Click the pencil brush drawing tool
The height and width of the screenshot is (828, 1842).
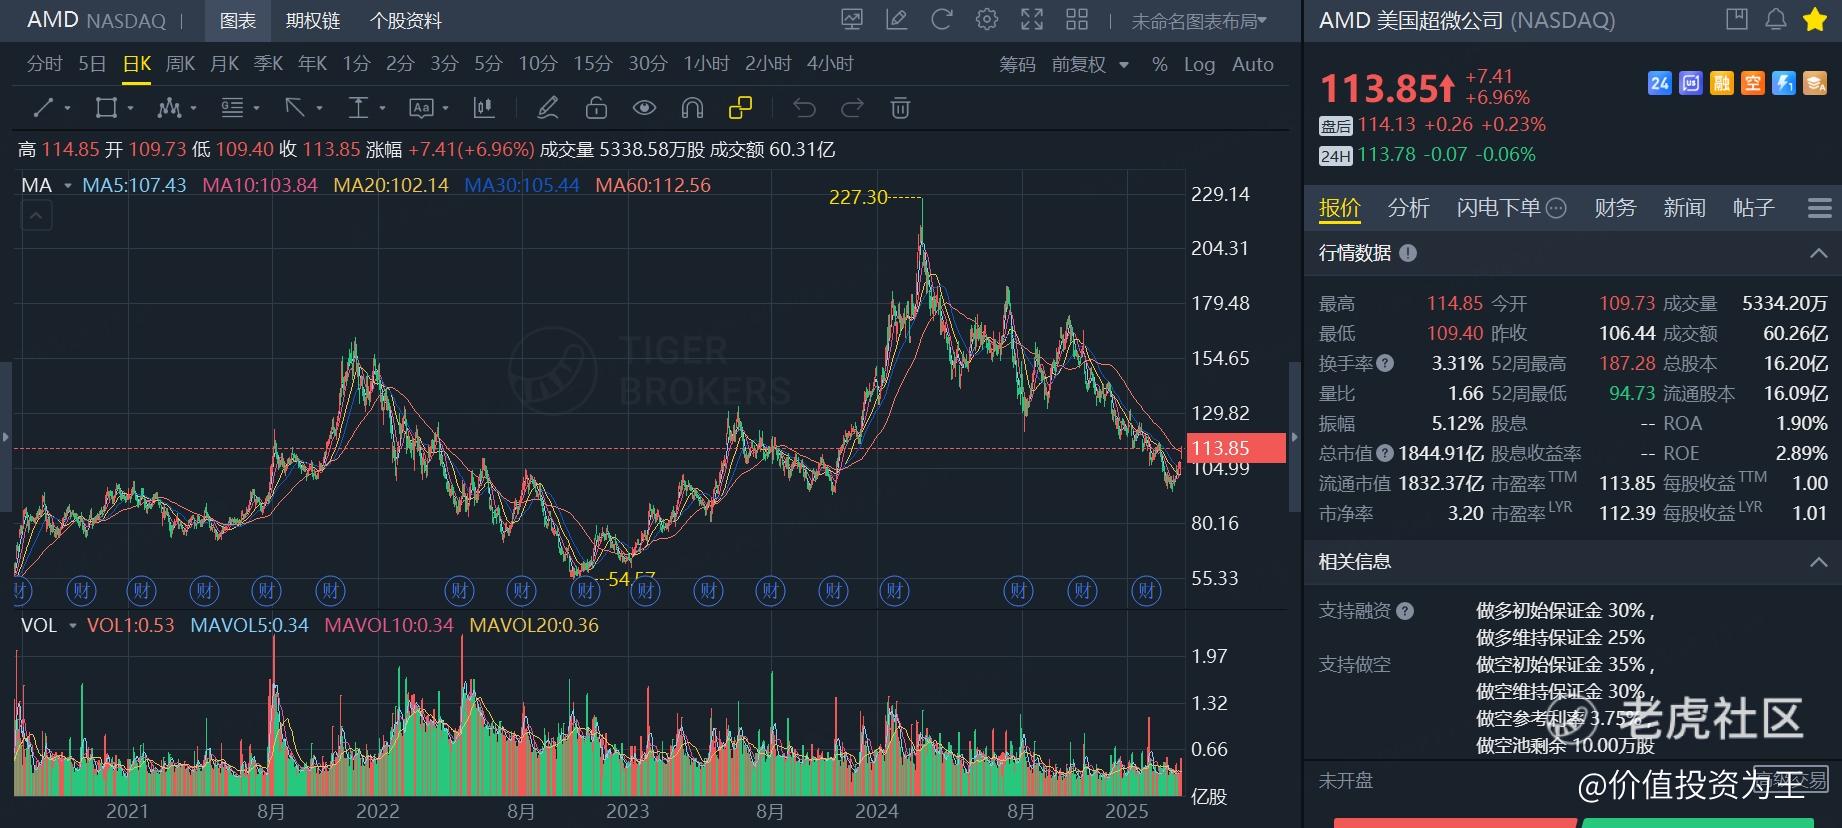(548, 108)
